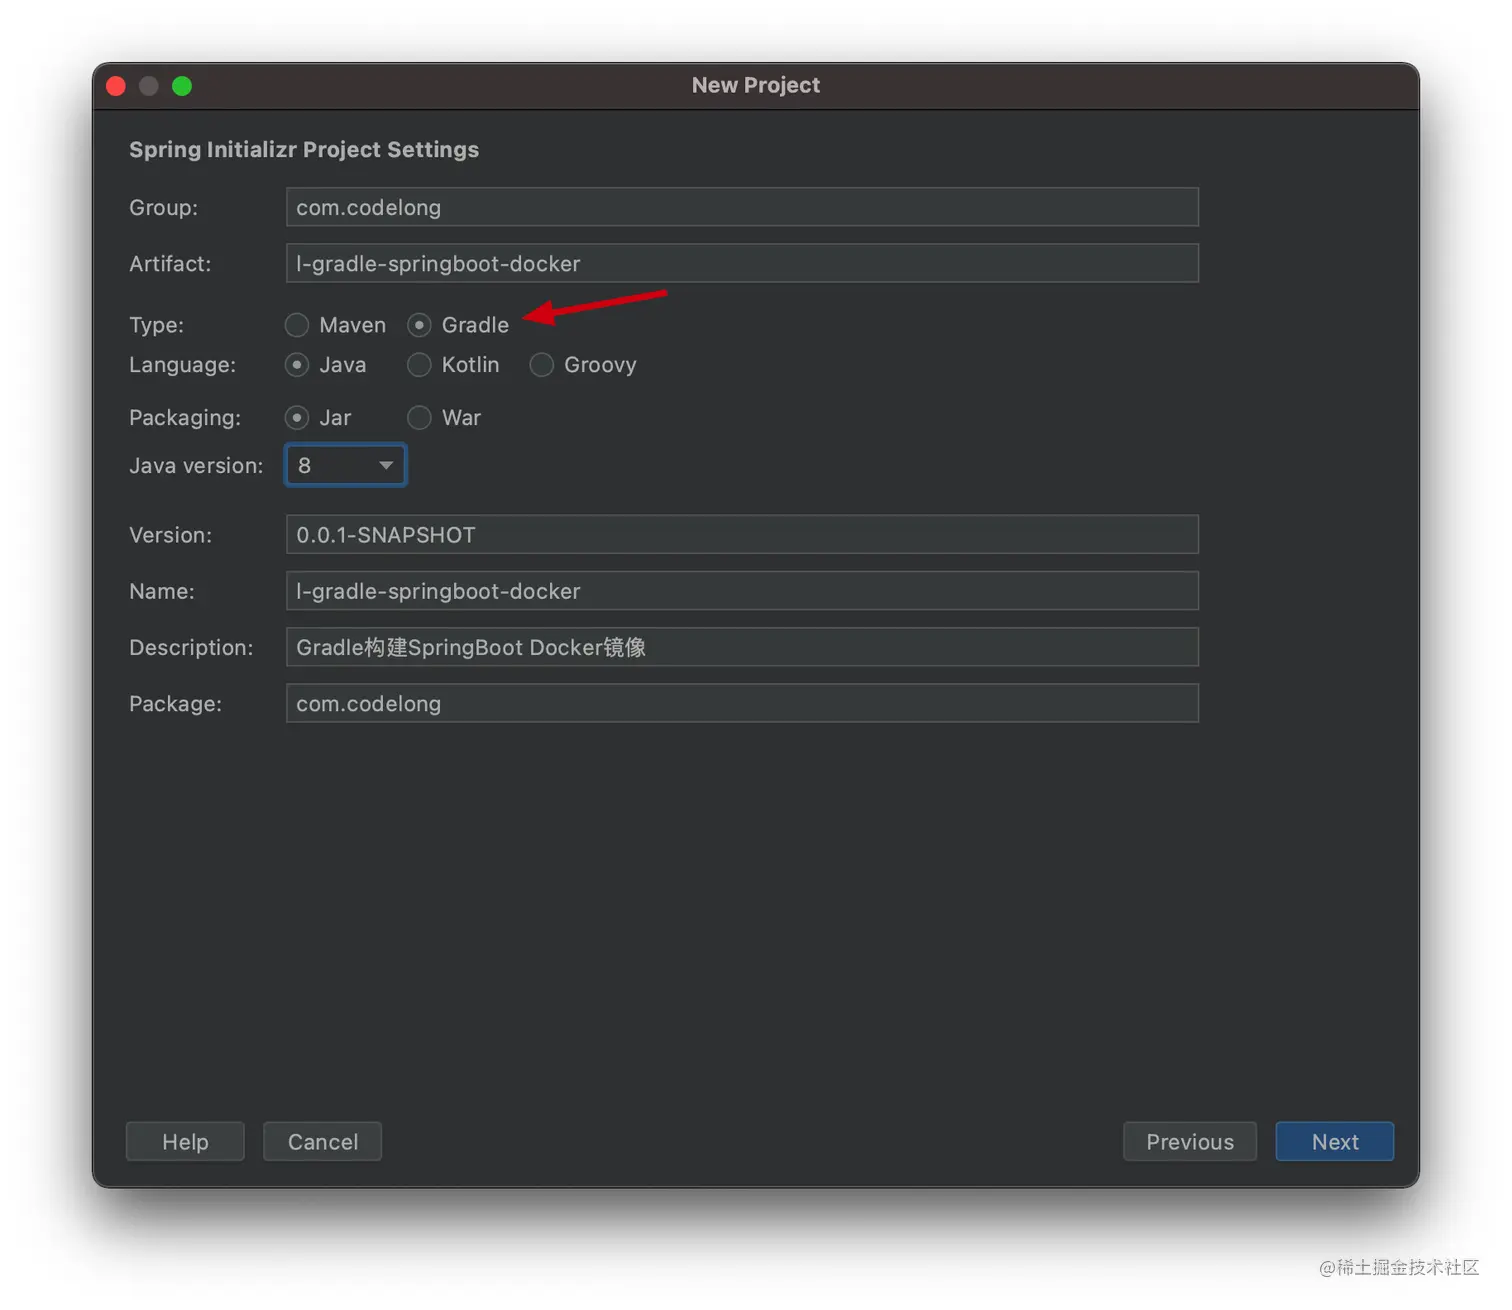Click the Spring Initializr Project Settings heading
The image size is (1512, 1310).
click(304, 149)
